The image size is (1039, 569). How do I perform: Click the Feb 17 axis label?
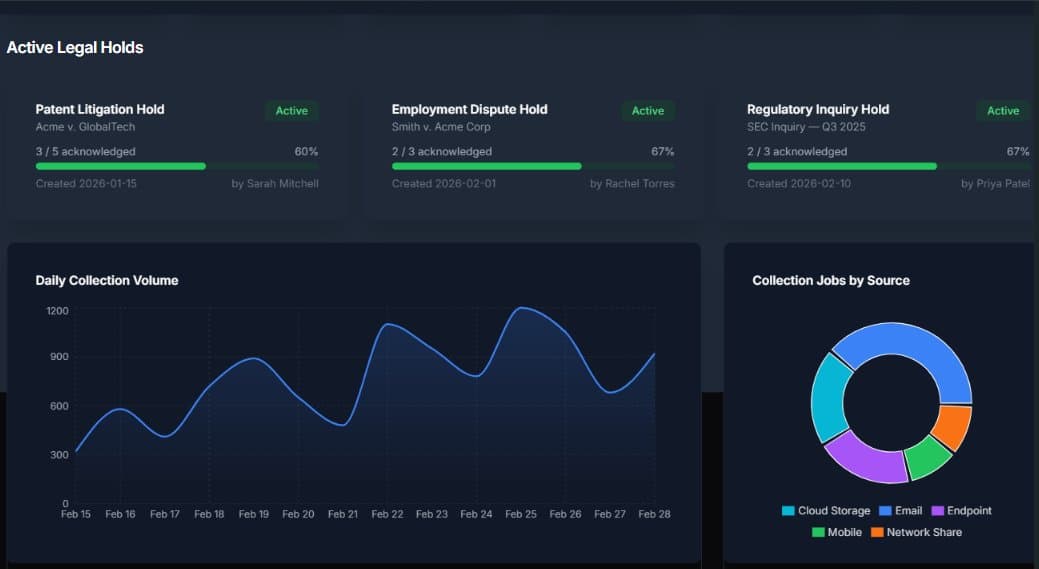[164, 514]
